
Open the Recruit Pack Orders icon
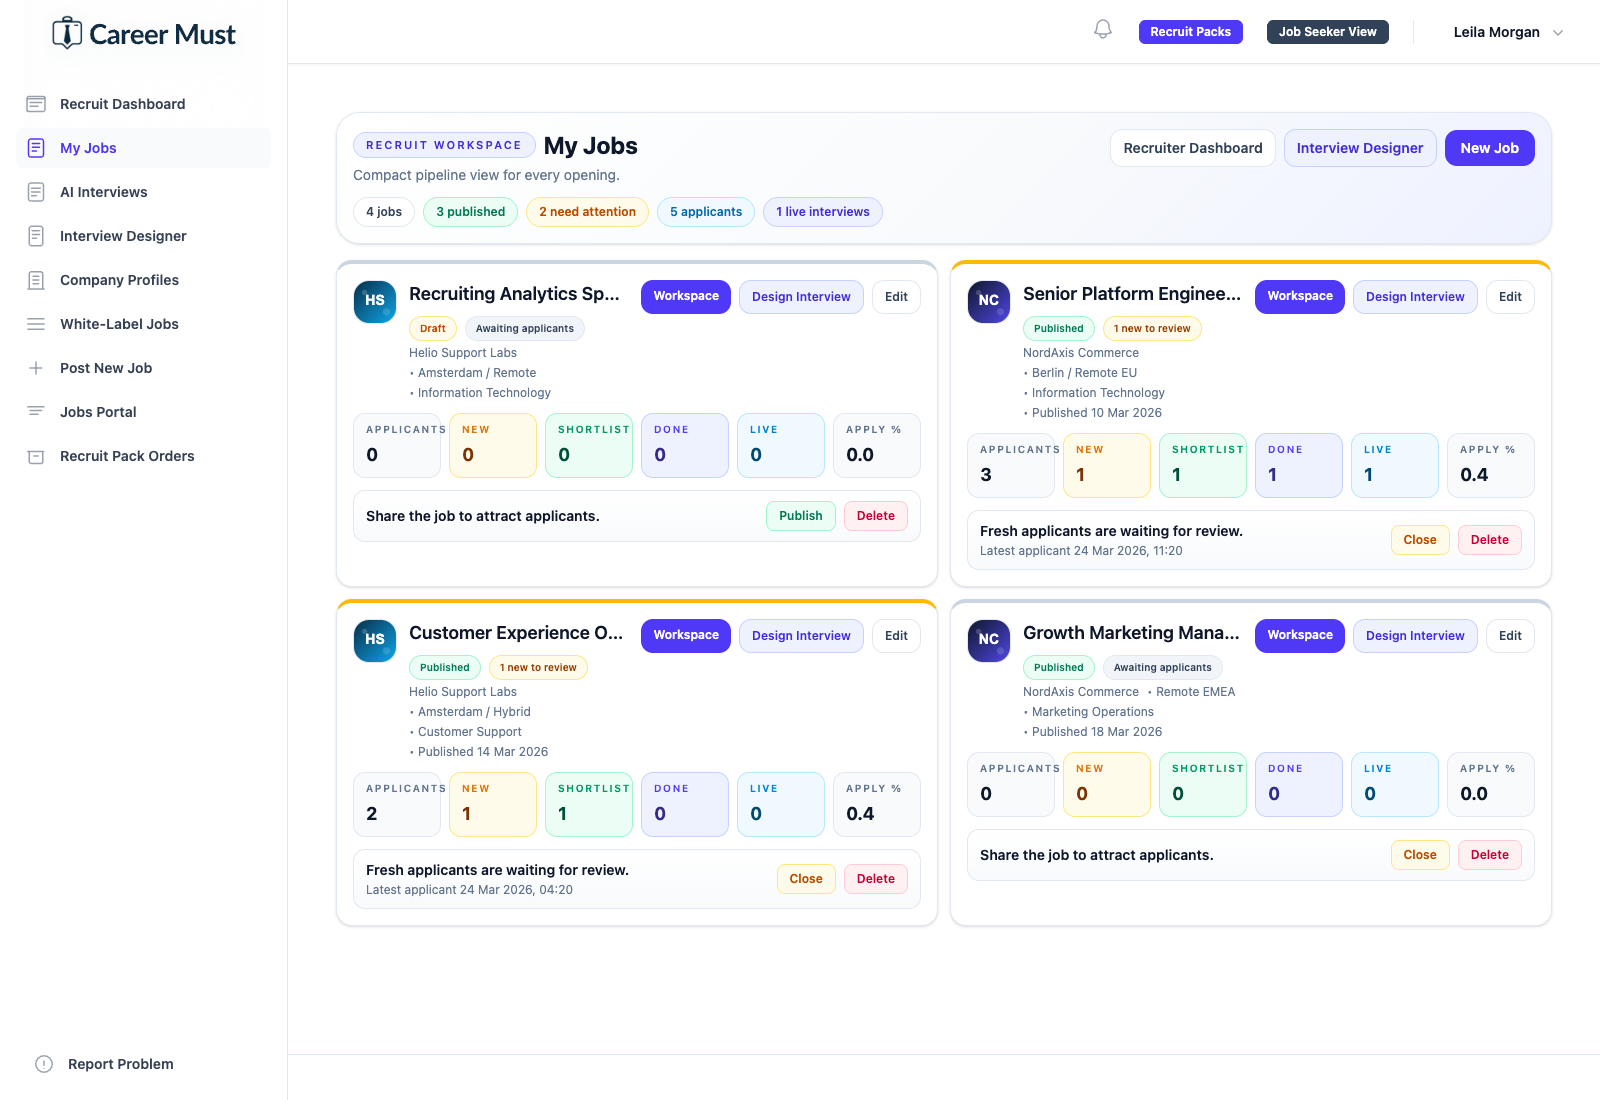coord(36,456)
